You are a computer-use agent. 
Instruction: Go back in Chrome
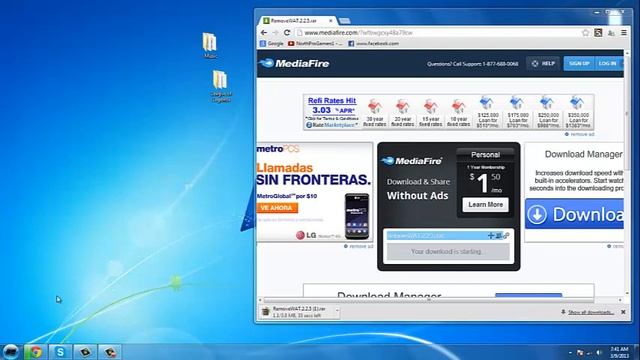point(264,33)
